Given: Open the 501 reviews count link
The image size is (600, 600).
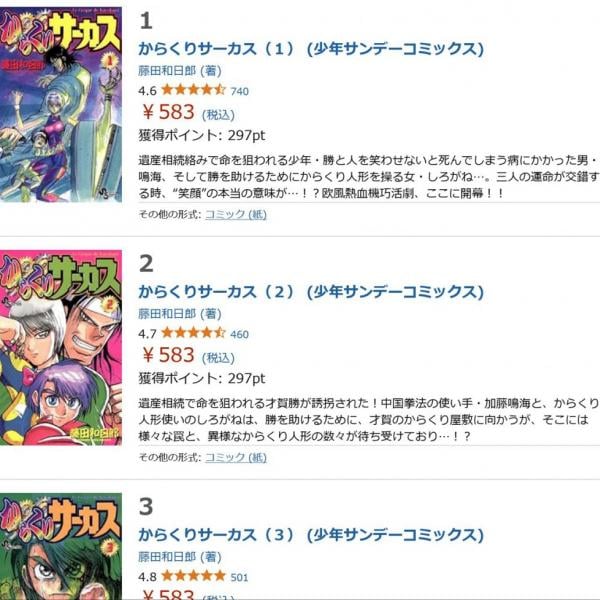Looking at the screenshot, I should point(240,577).
